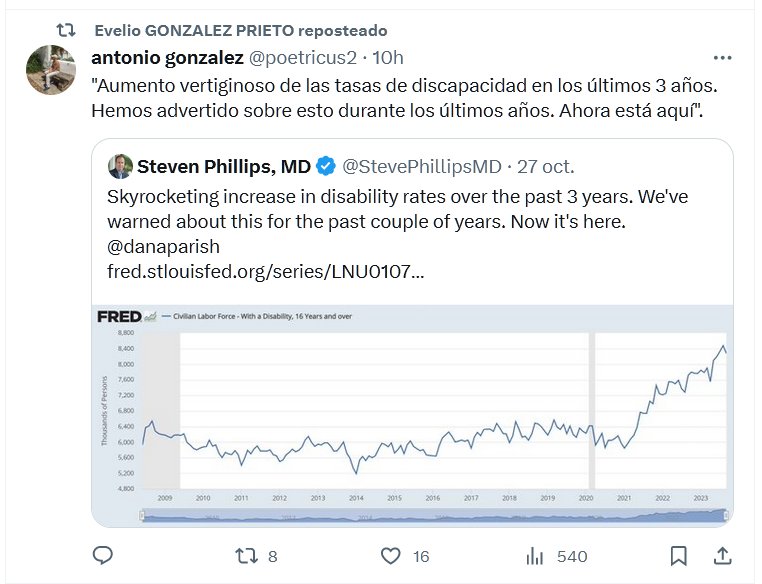Click the @danaparish mention

163,246
